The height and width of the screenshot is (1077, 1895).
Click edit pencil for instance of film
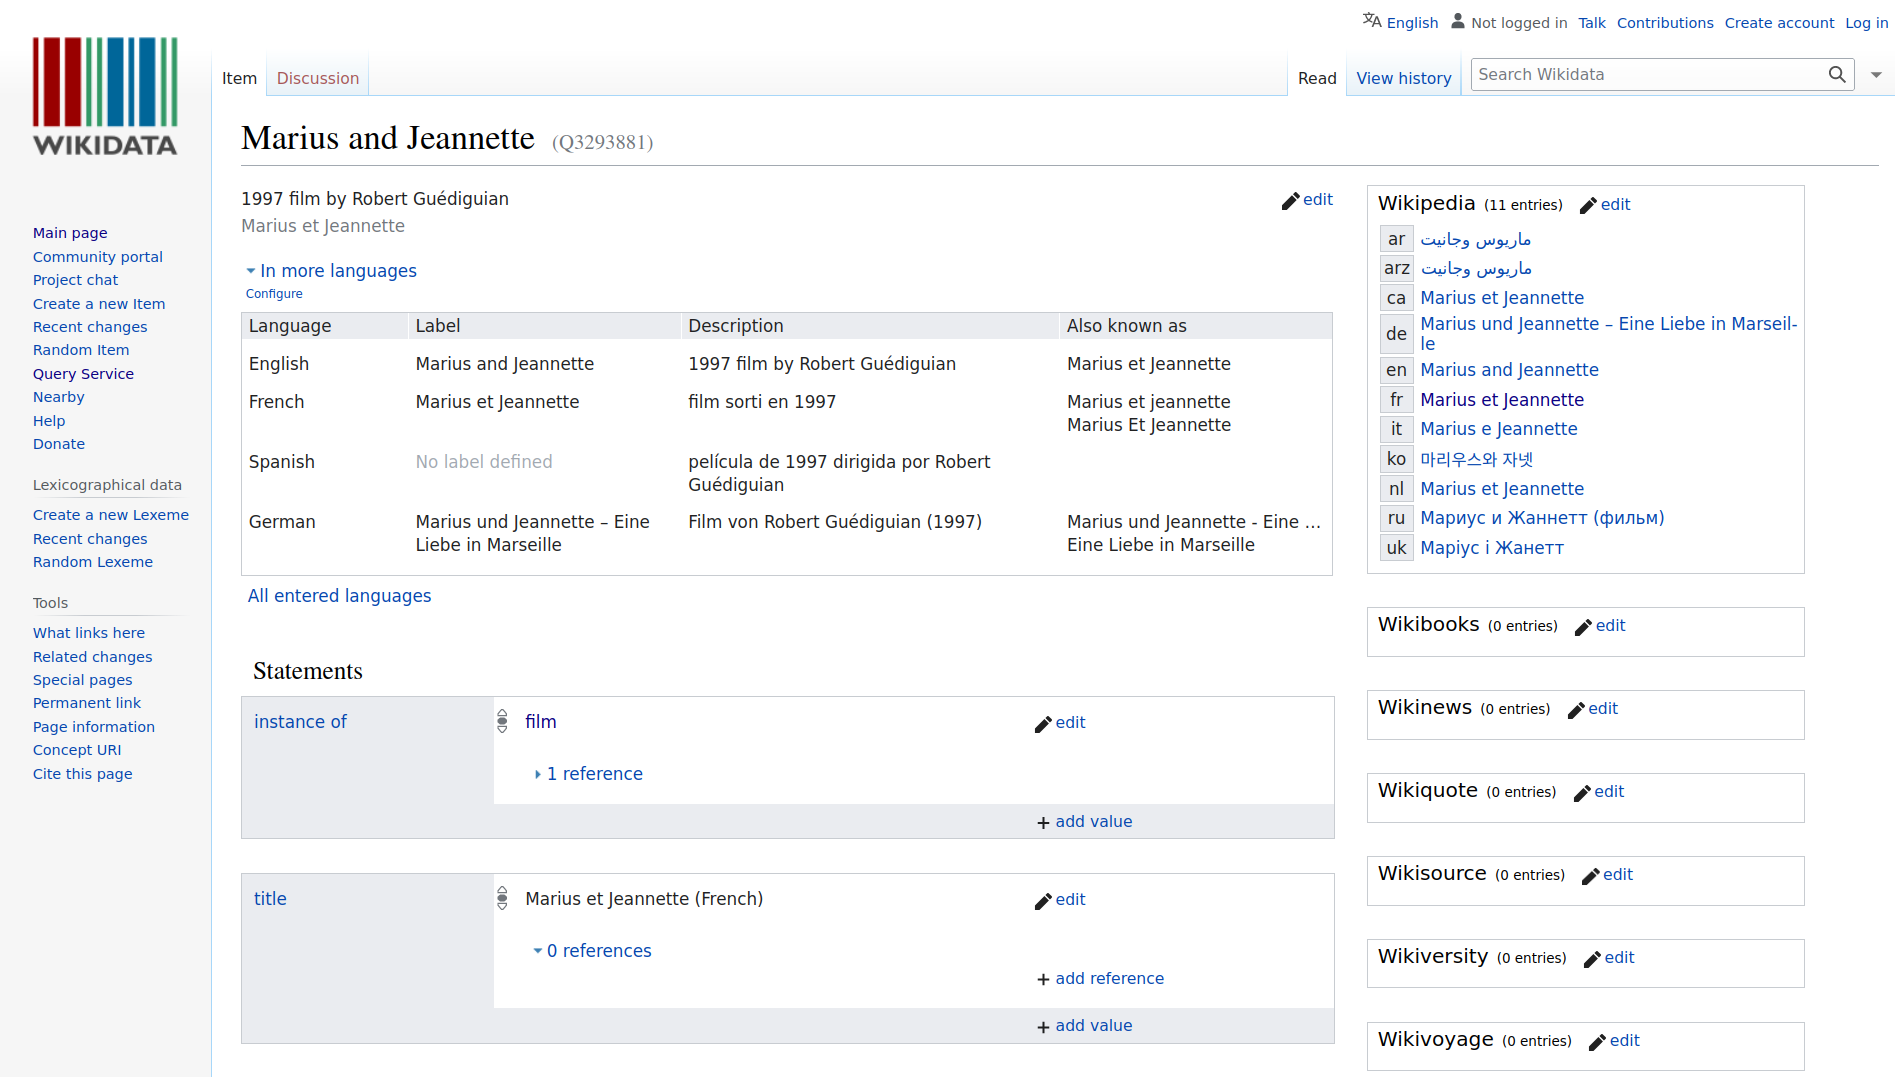click(x=1043, y=724)
